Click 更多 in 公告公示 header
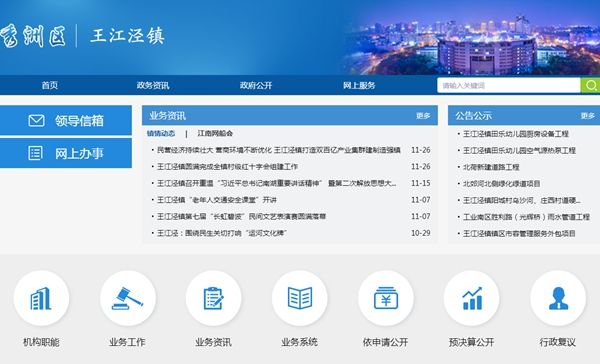Viewport: 600px width, 364px height. coord(588,116)
